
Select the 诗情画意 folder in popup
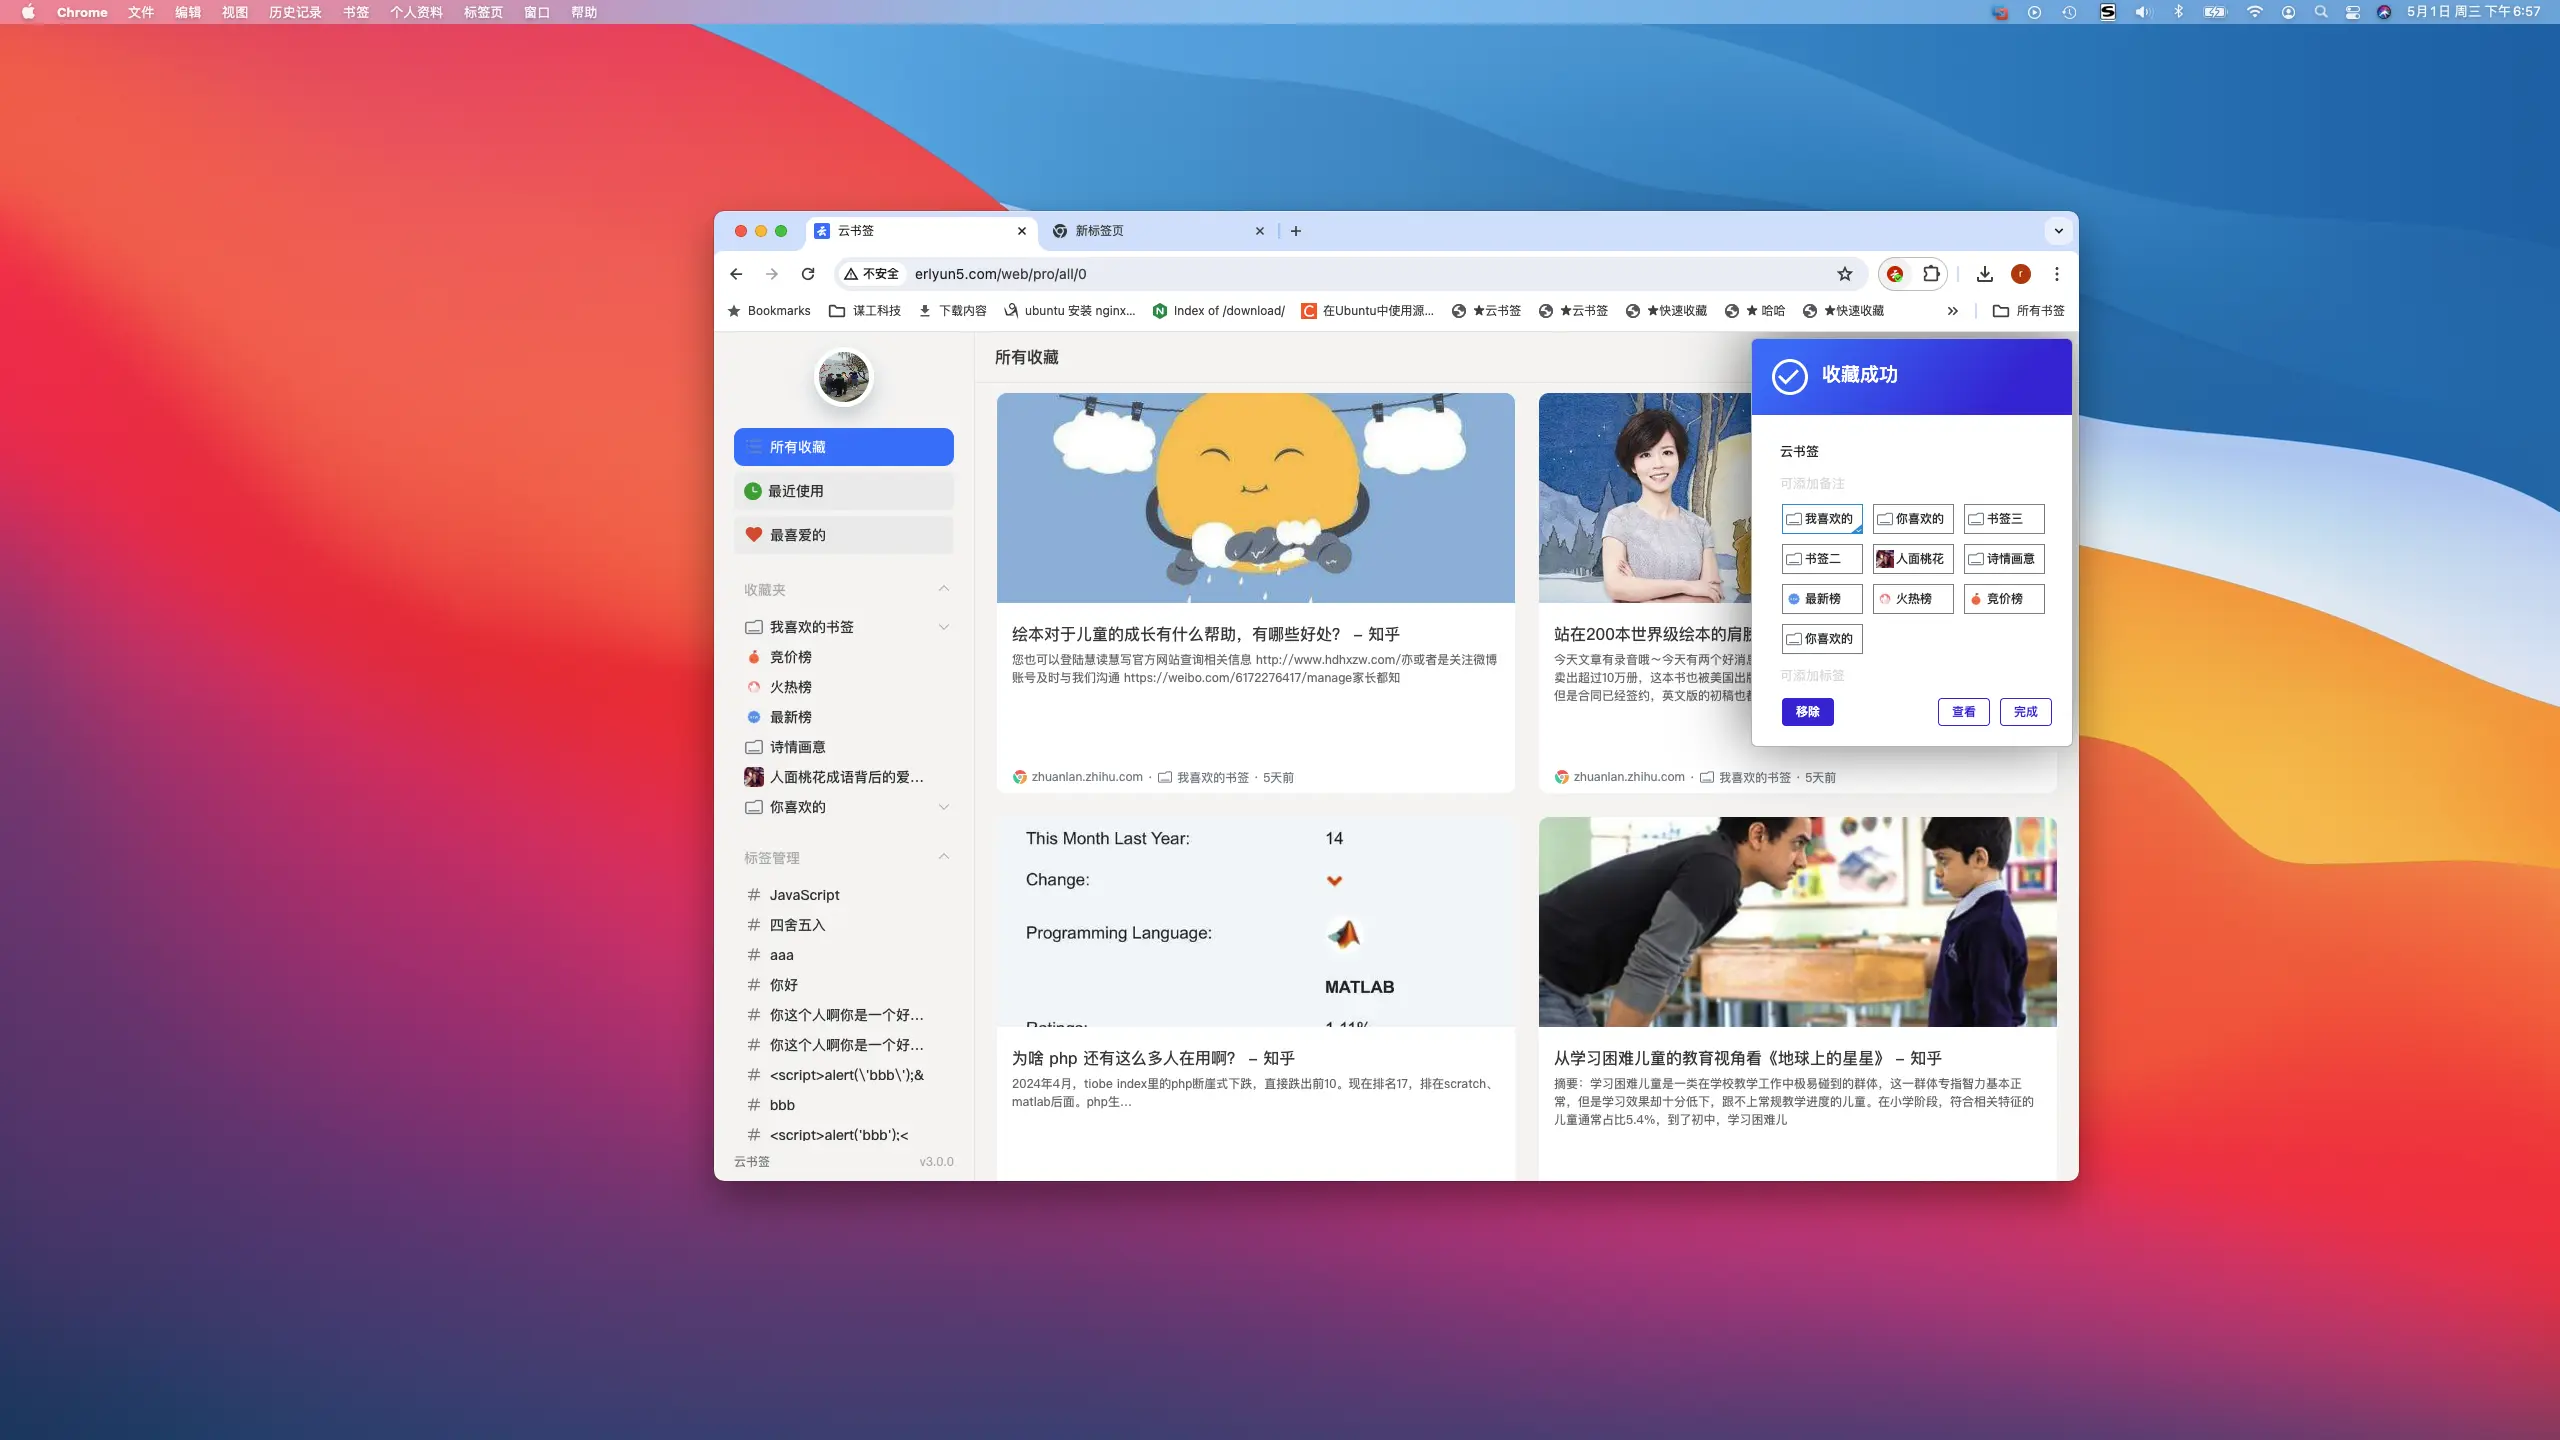[2004, 559]
